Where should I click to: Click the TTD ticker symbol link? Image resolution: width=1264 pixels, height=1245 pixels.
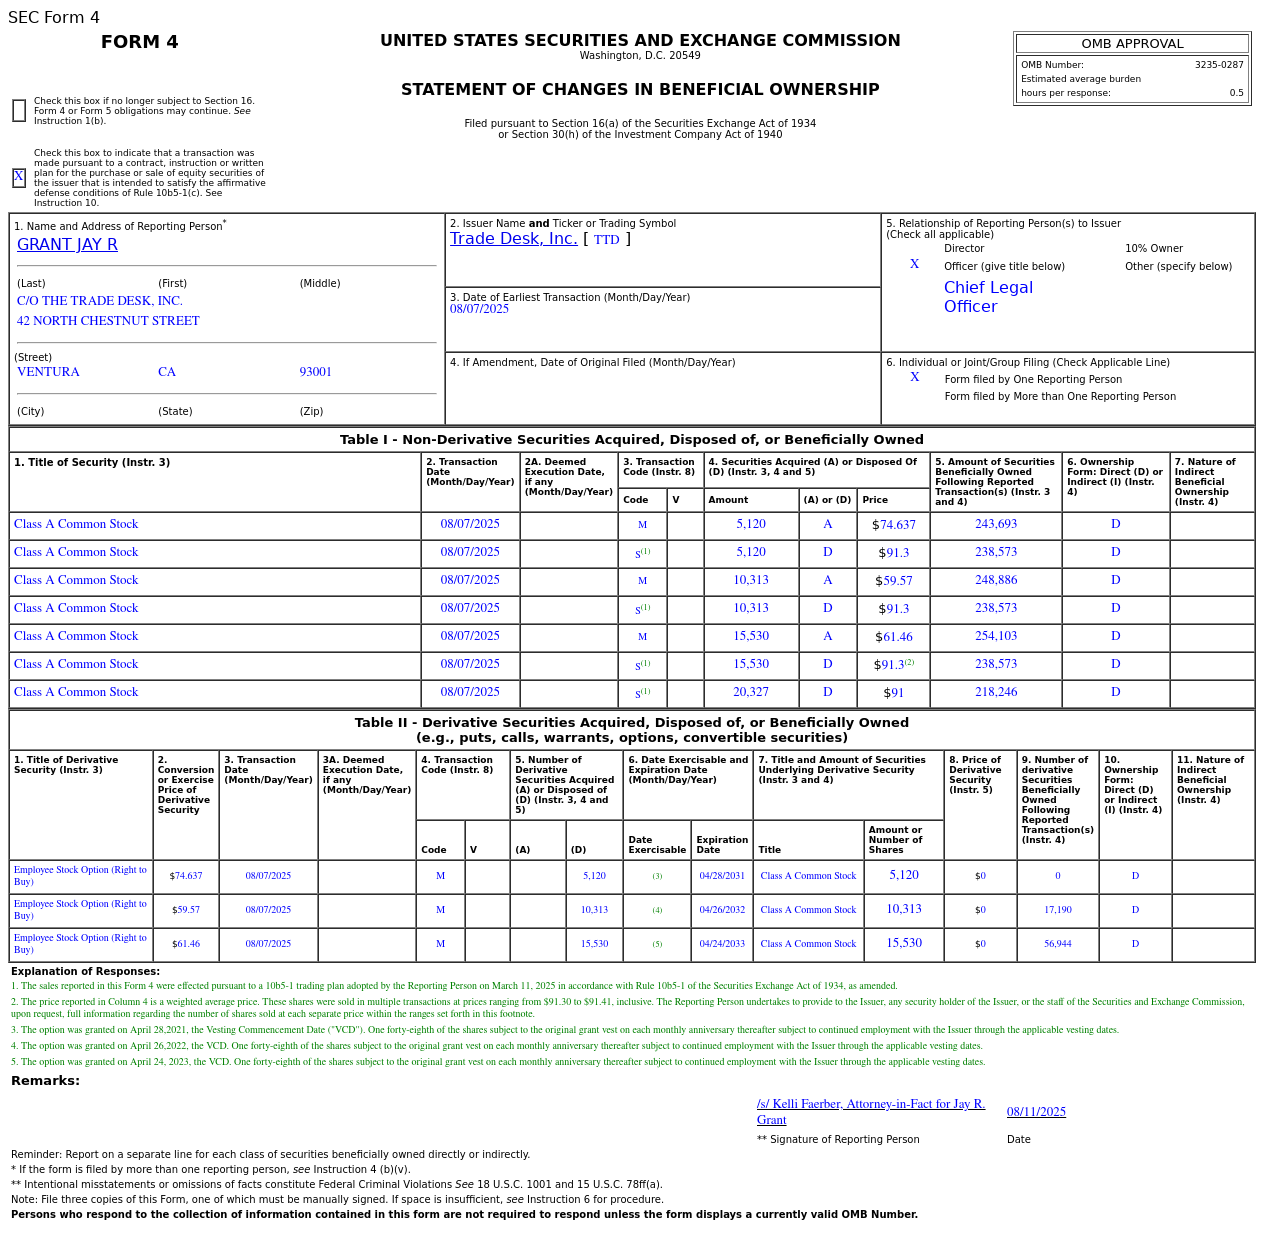(x=606, y=240)
